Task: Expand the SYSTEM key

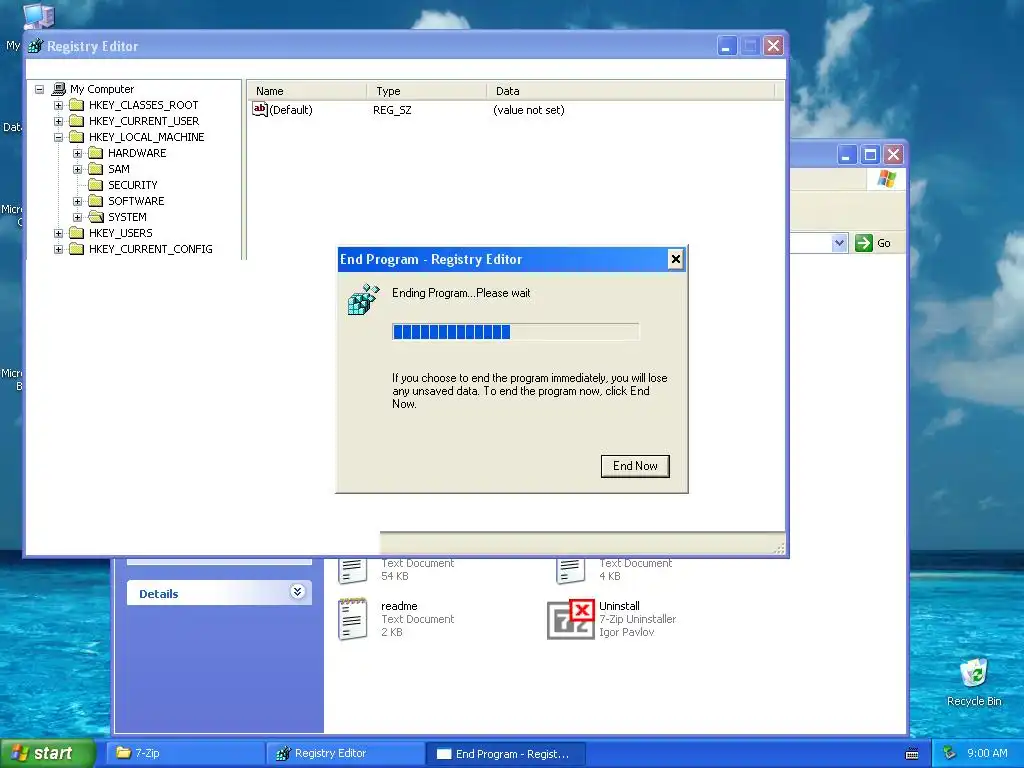Action: coord(78,217)
